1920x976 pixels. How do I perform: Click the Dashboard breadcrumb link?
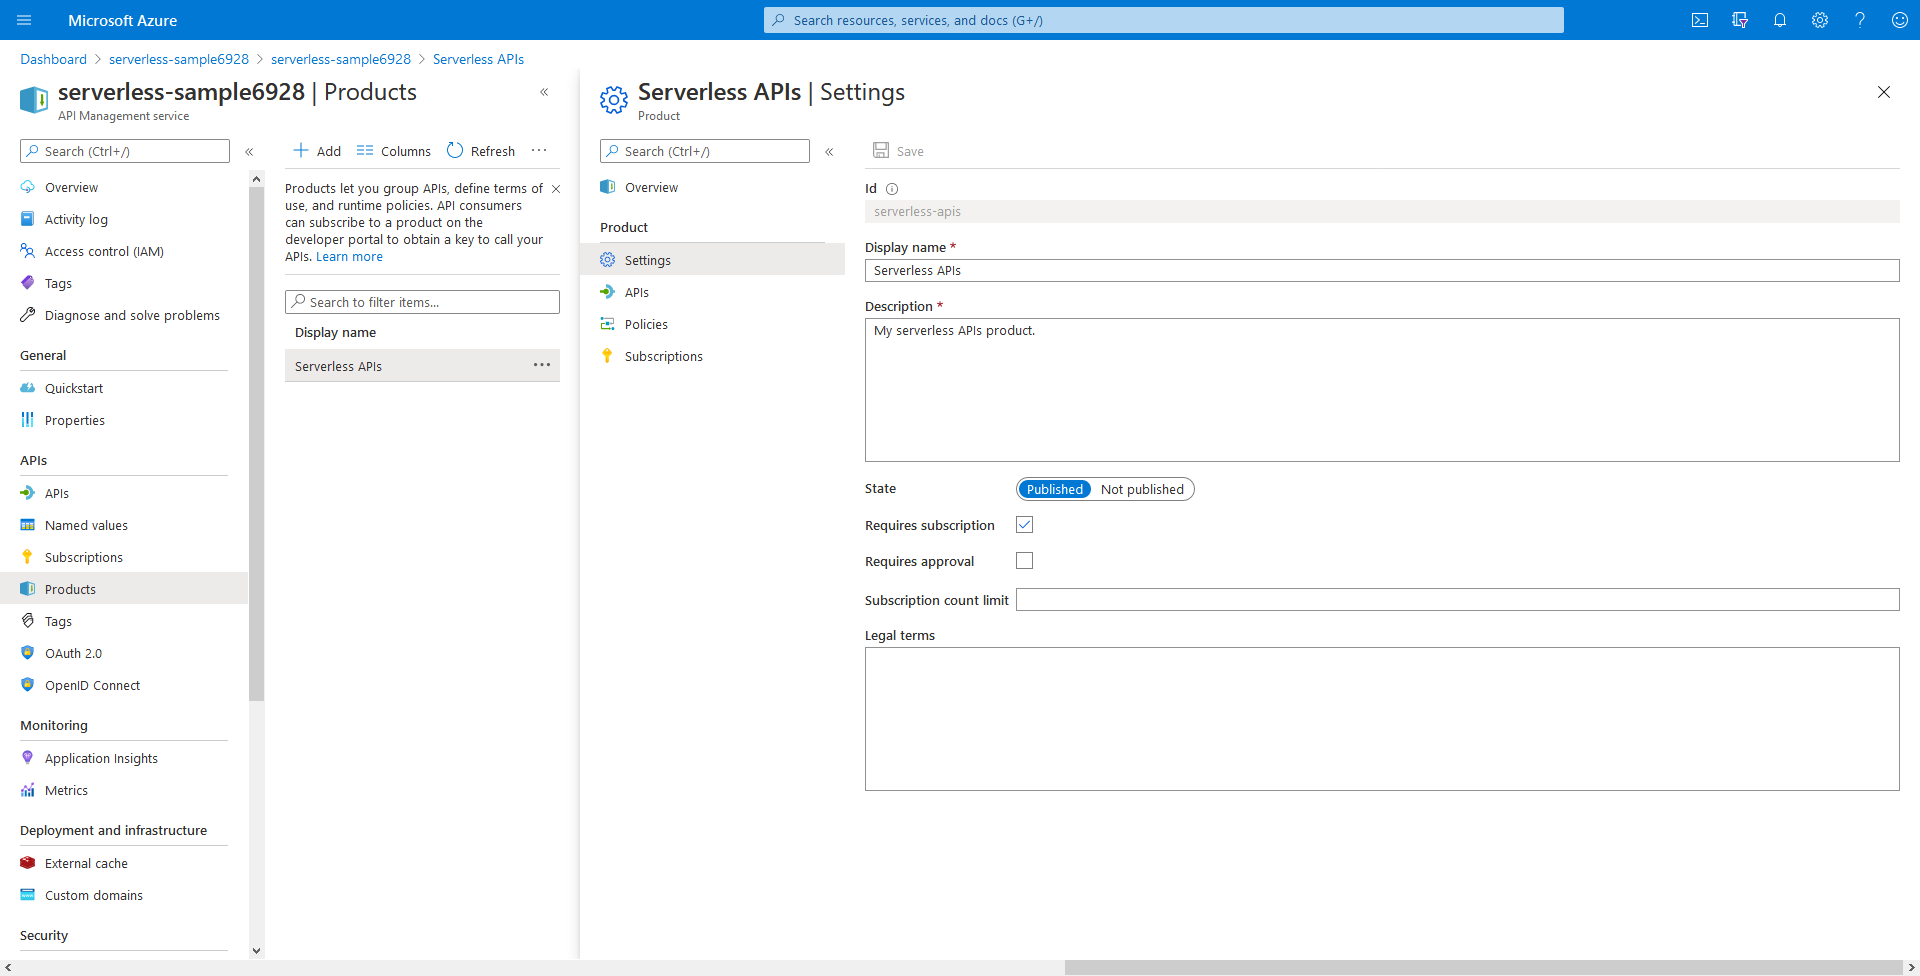tap(53, 59)
